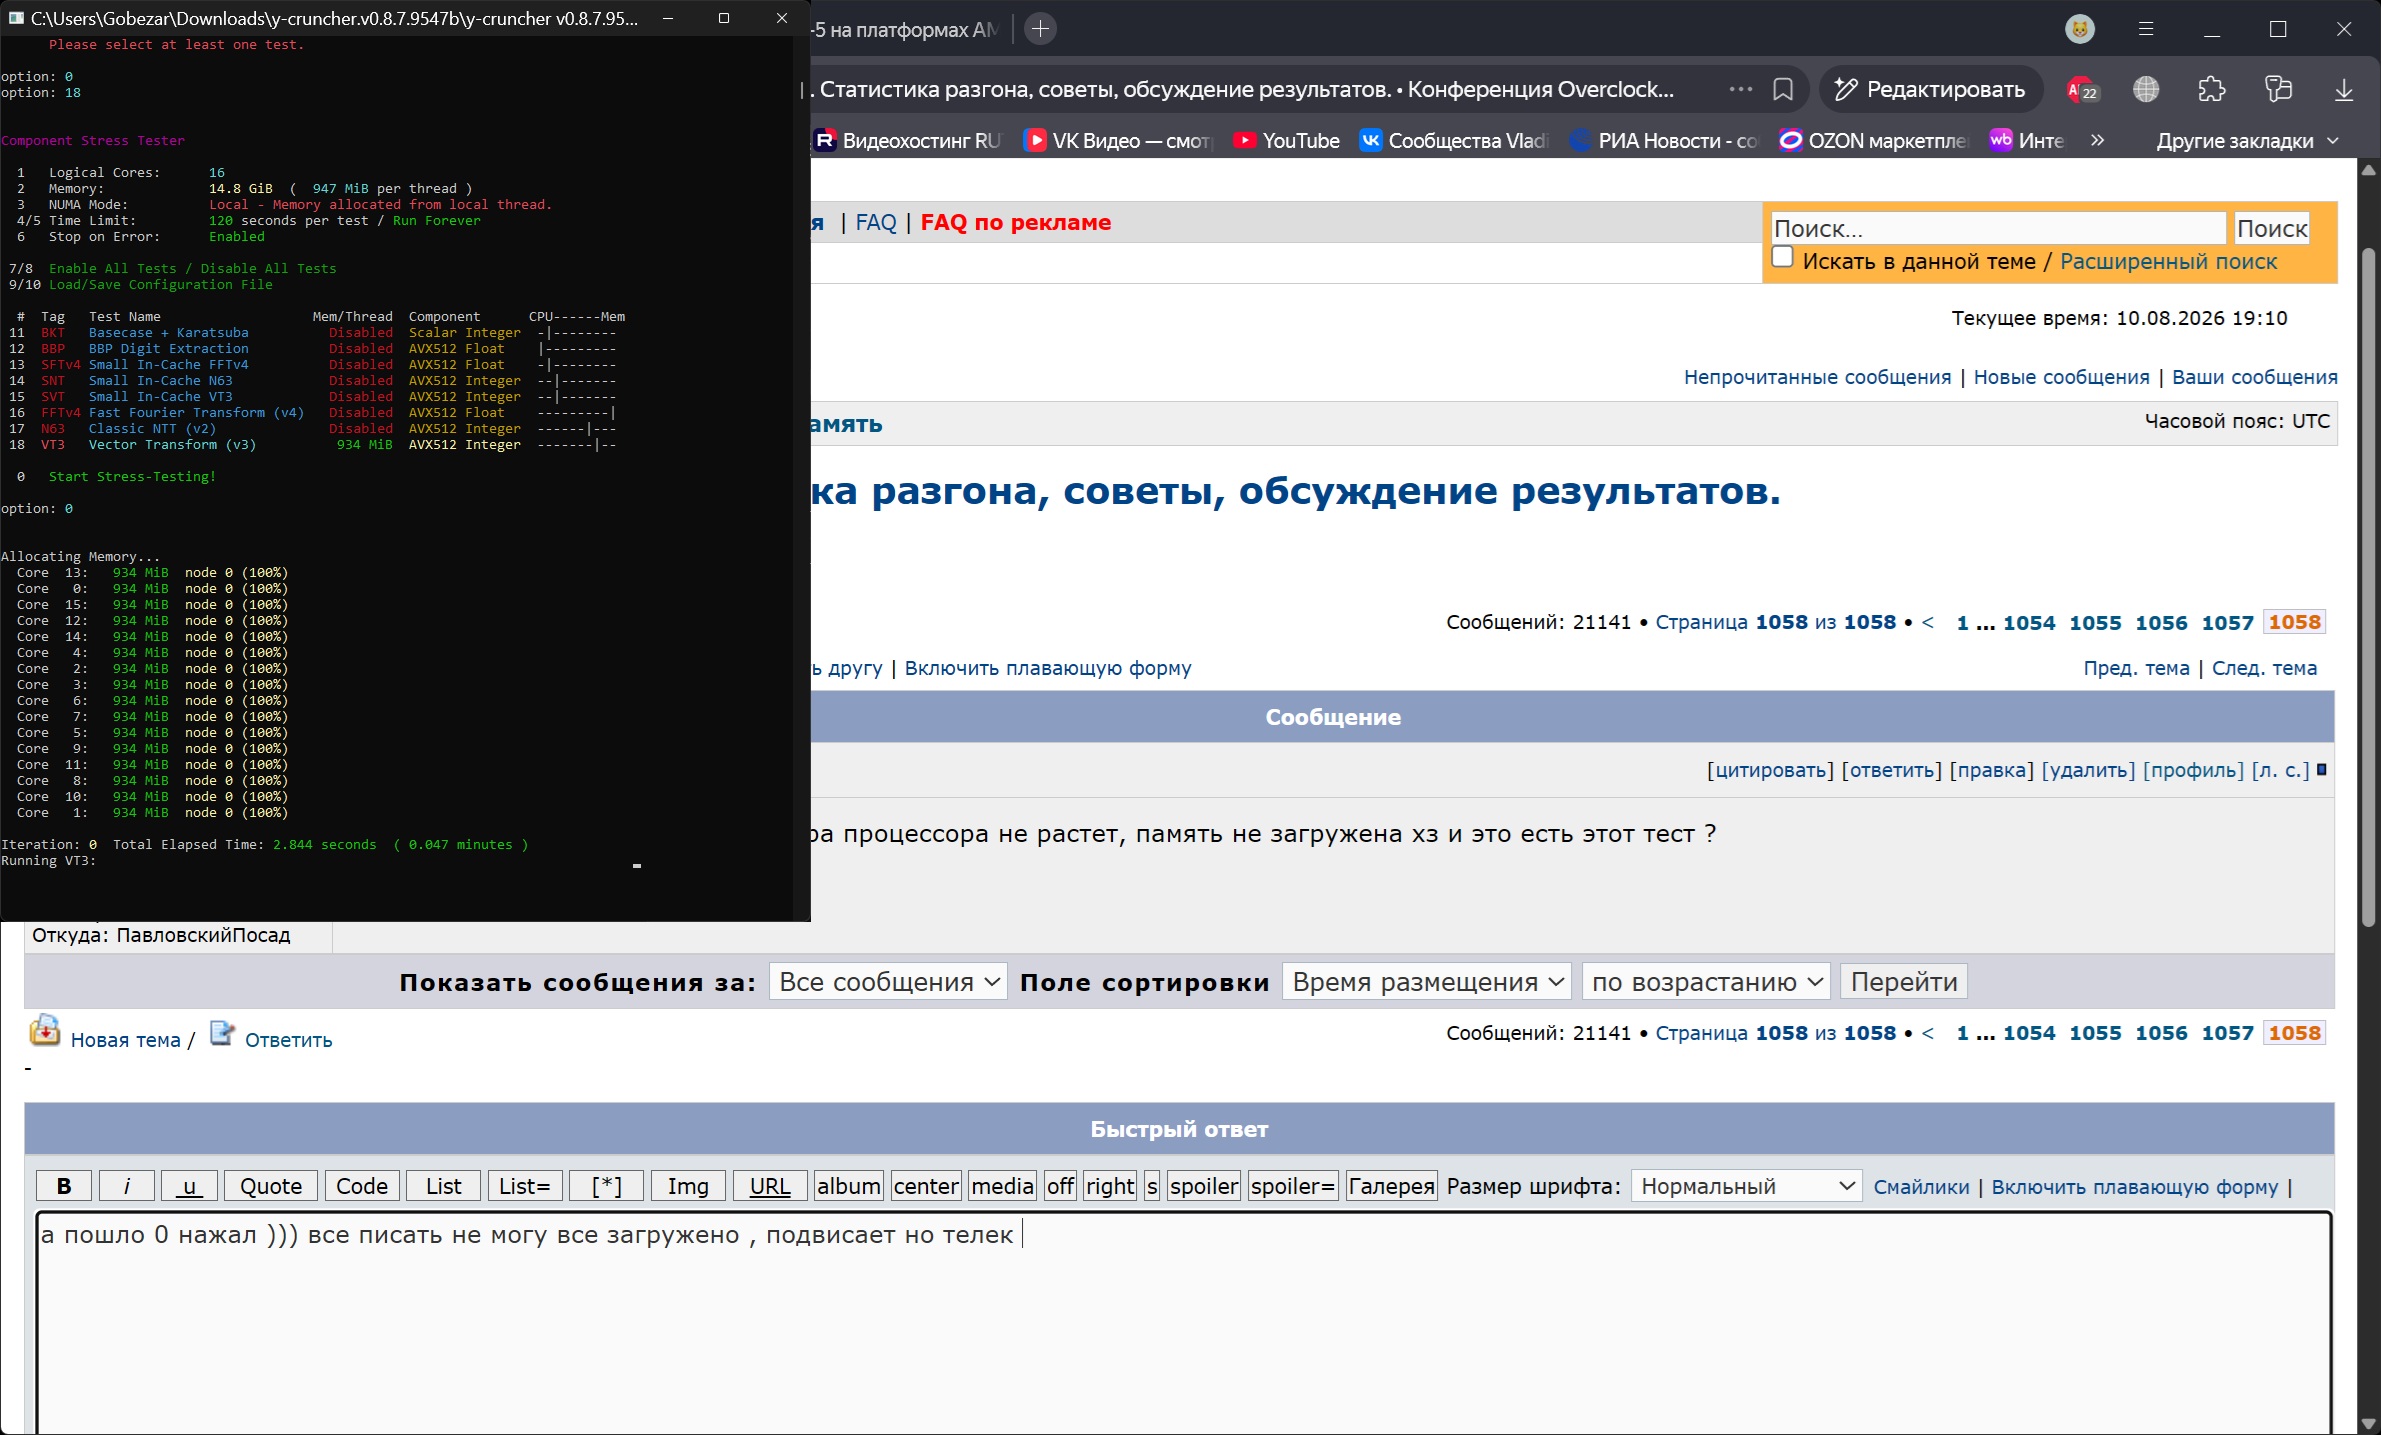Open the VK Видео bookmark
This screenshot has height=1435, width=2381.
pos(1118,141)
